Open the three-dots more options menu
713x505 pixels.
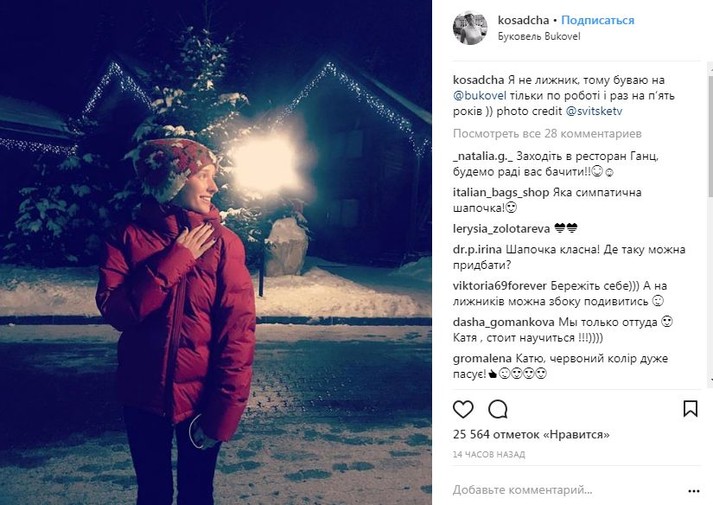[x=693, y=491]
